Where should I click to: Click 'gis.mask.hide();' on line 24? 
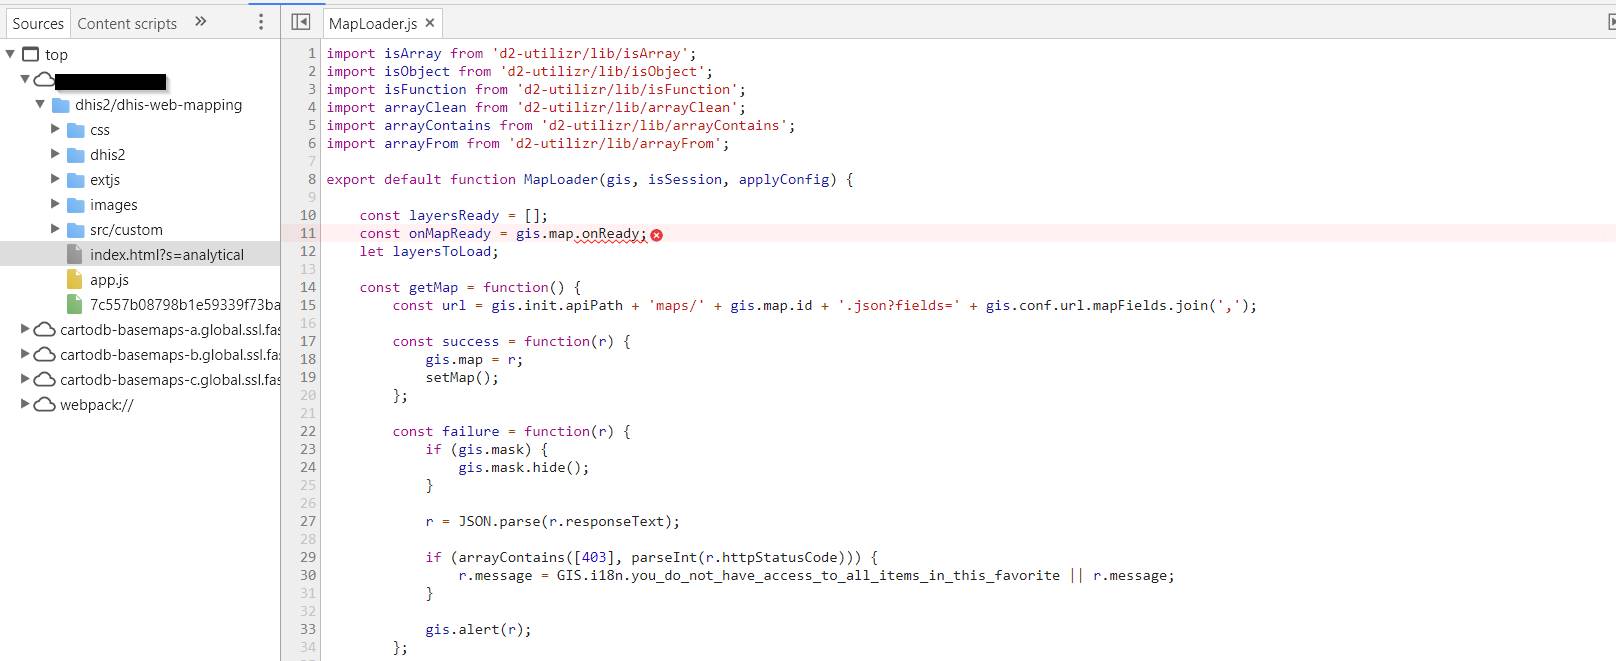point(524,467)
